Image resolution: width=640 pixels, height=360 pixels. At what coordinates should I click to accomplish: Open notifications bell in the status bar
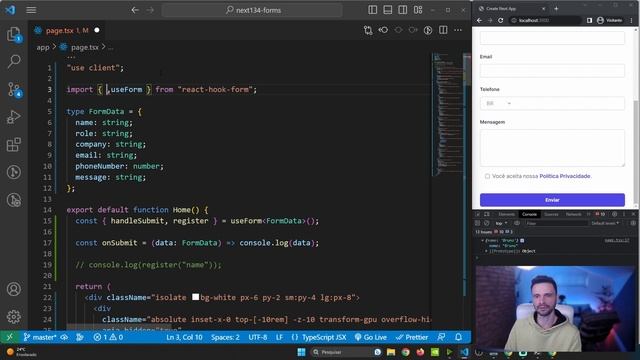(x=458, y=337)
